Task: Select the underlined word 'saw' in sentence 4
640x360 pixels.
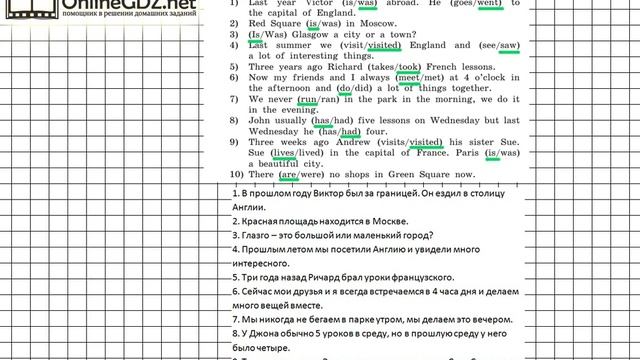Action: pos(508,45)
